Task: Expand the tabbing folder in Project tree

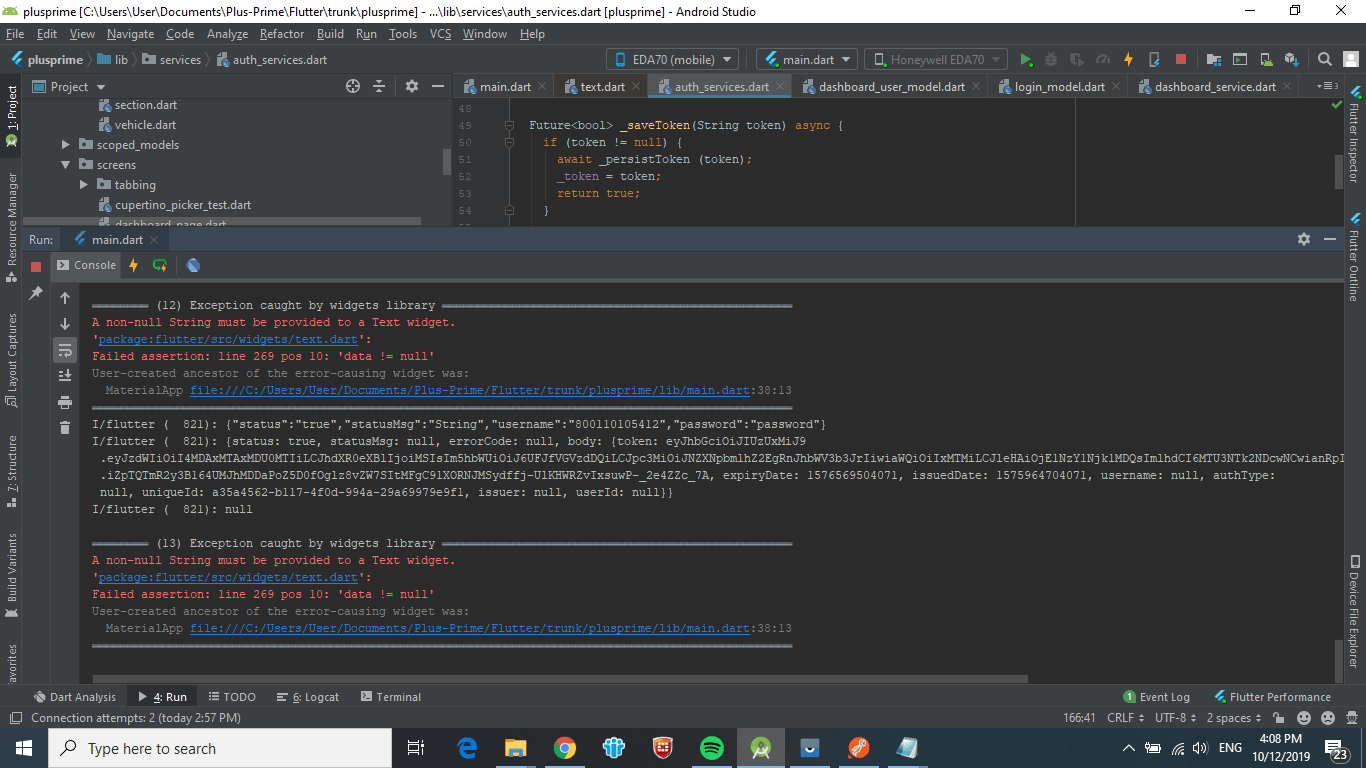Action: [x=85, y=185]
